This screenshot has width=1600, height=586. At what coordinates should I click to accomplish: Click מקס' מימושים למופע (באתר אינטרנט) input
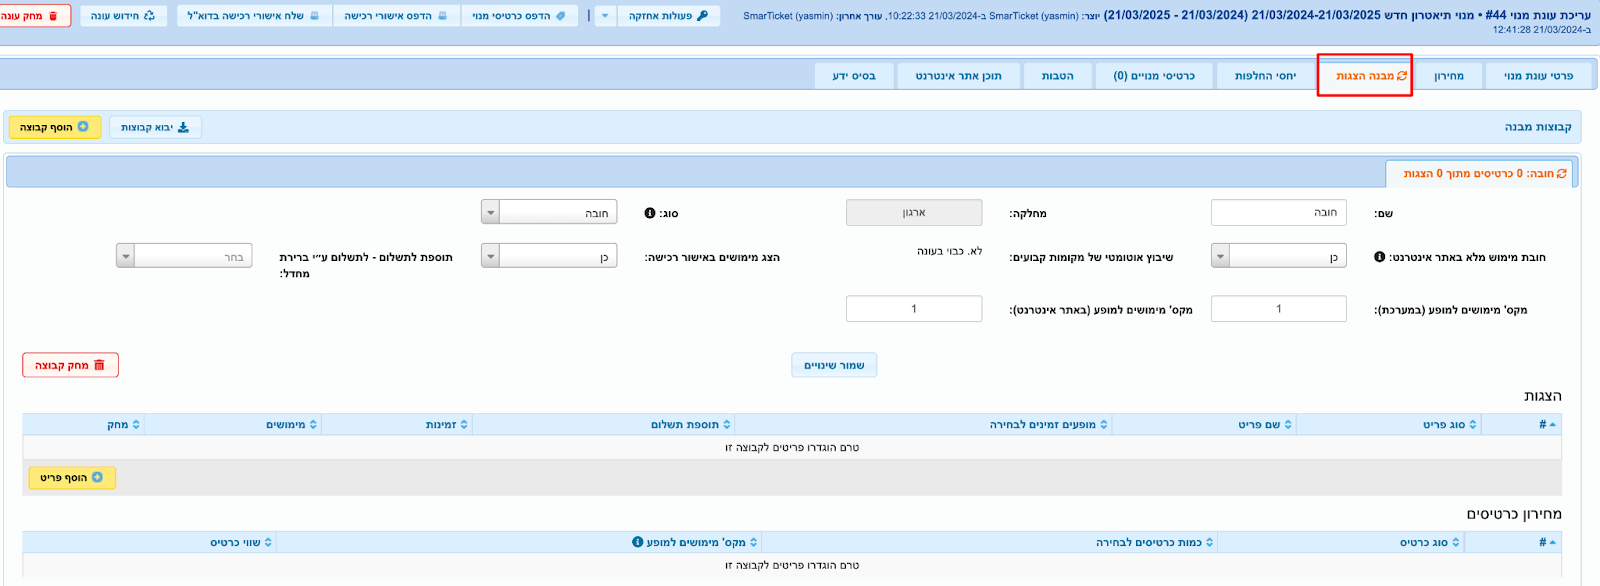pos(914,308)
